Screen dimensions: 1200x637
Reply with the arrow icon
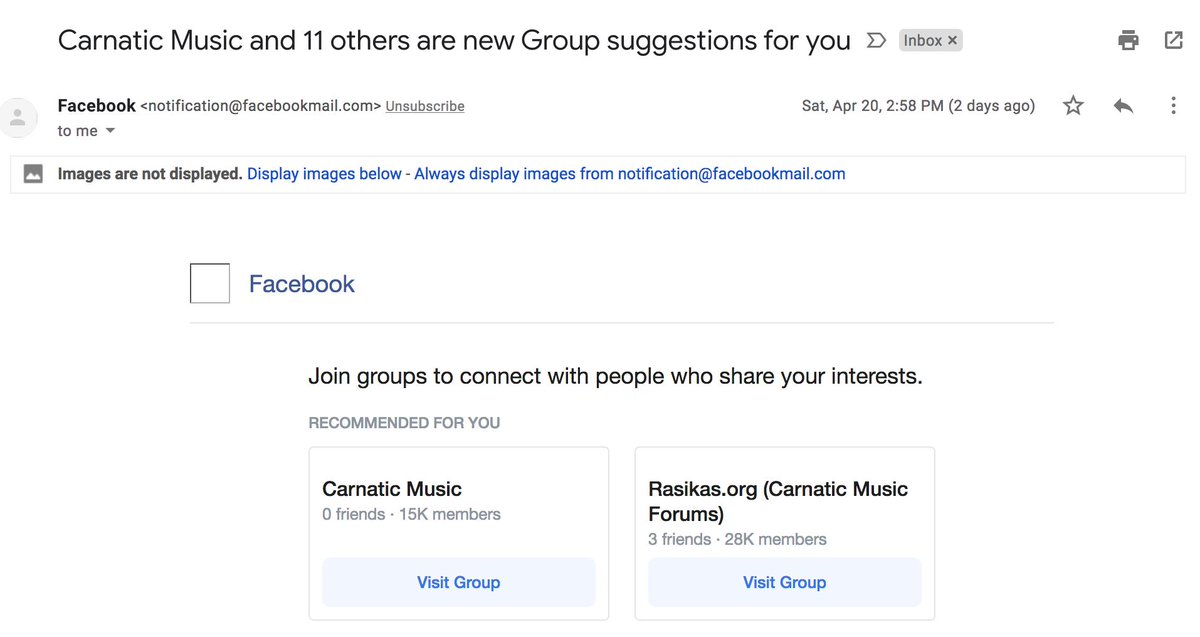point(1123,106)
